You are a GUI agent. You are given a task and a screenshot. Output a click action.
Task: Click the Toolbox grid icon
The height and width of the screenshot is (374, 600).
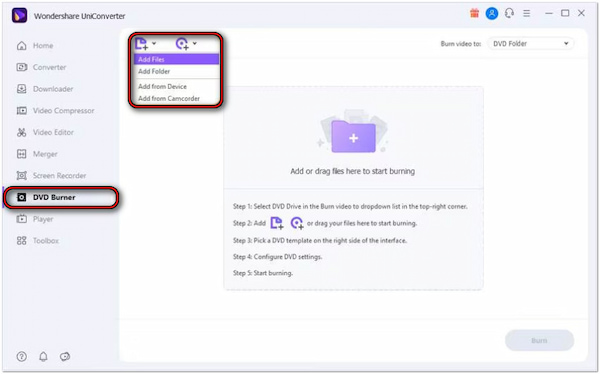tap(22, 241)
